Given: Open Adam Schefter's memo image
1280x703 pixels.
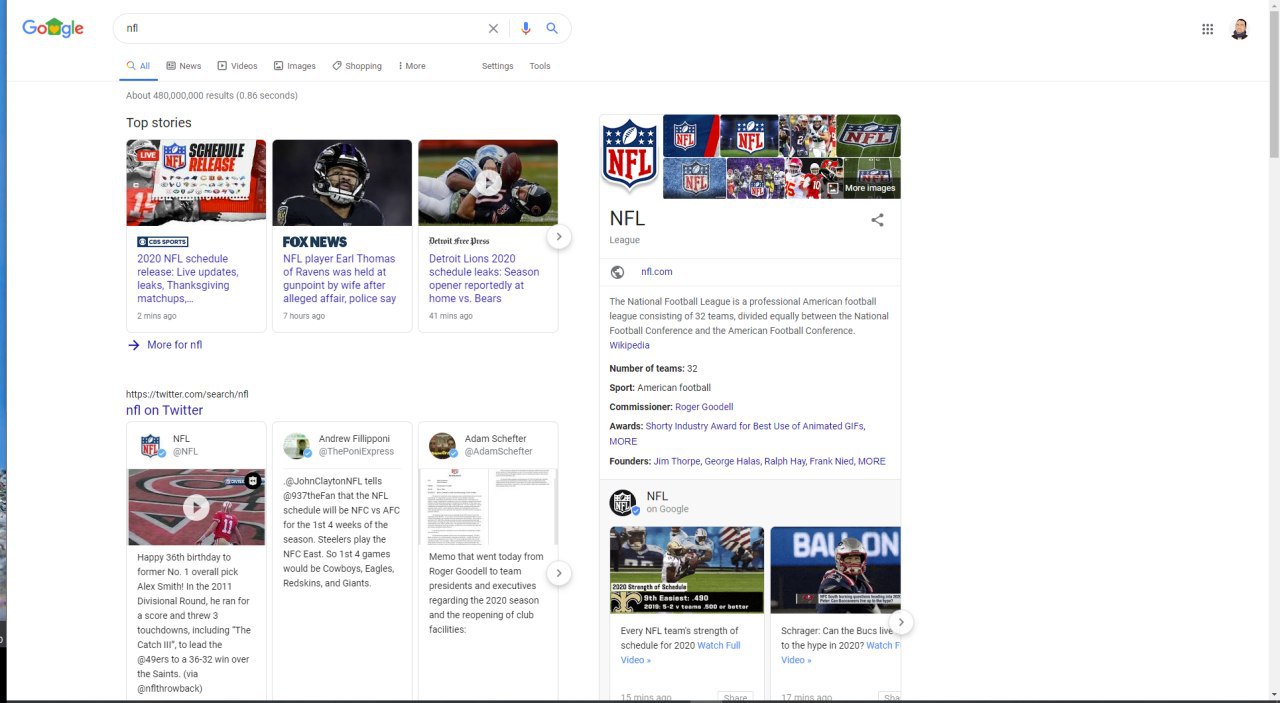Looking at the screenshot, I should point(488,507).
